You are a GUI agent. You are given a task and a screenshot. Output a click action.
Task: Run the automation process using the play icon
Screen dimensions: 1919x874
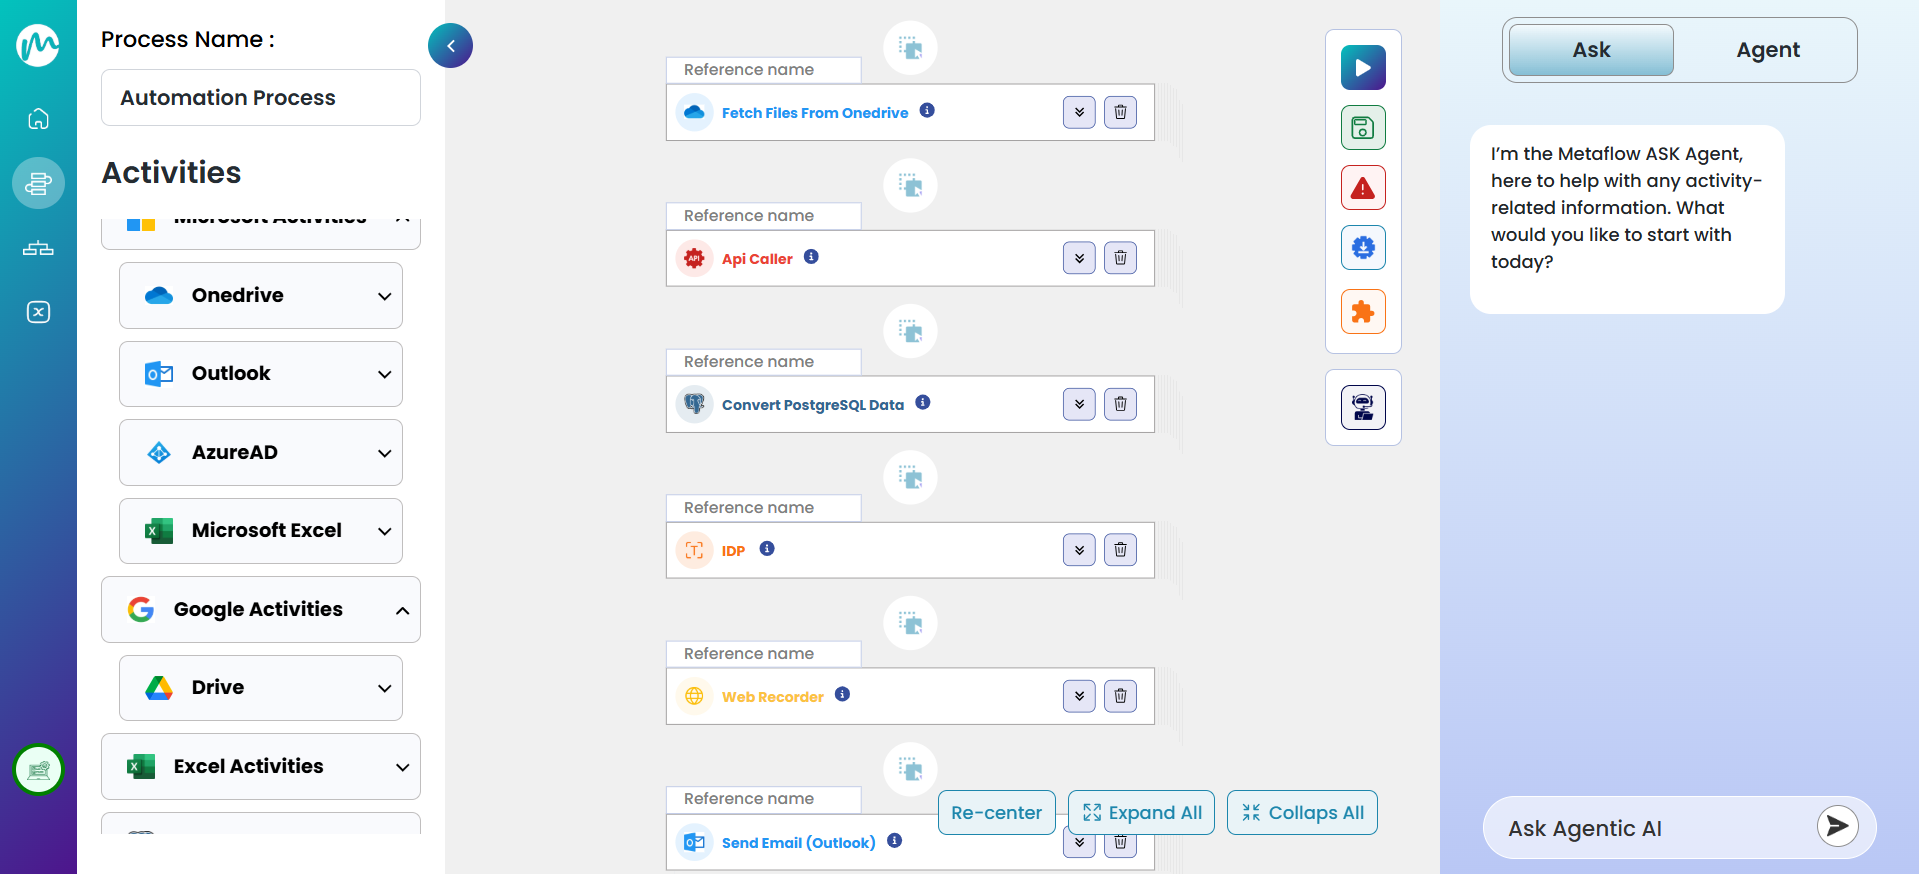point(1362,67)
